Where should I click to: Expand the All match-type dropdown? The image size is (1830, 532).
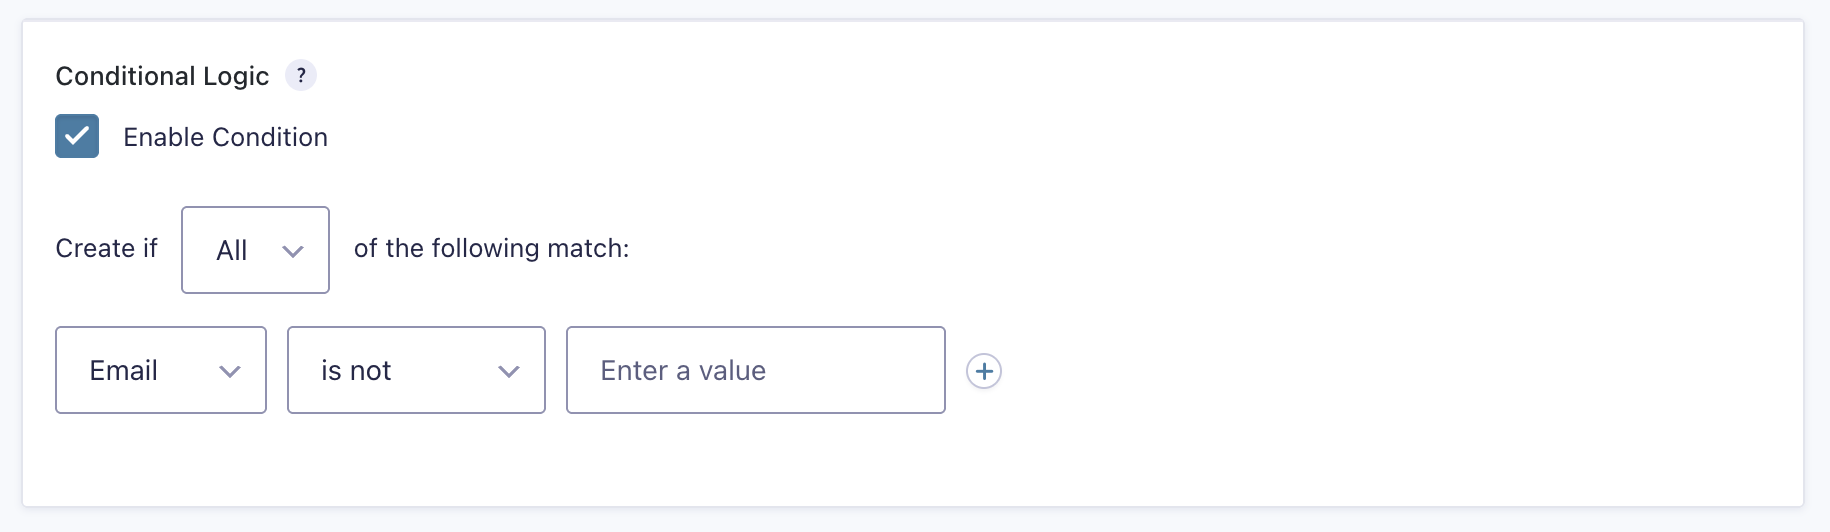coord(255,250)
